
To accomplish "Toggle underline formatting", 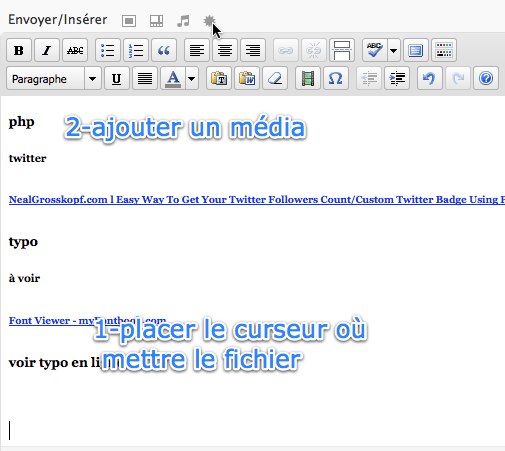I will [x=117, y=79].
